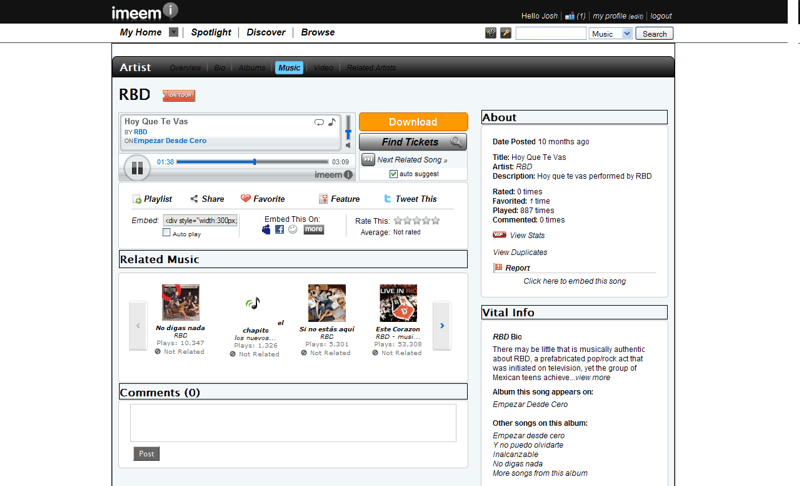Embed on MySpace icon

click(x=266, y=229)
